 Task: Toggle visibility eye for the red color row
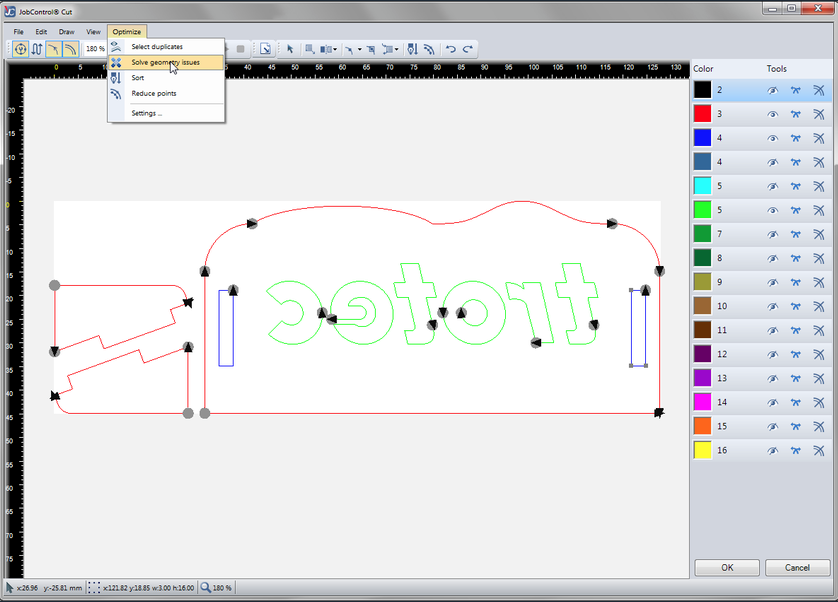tap(773, 114)
